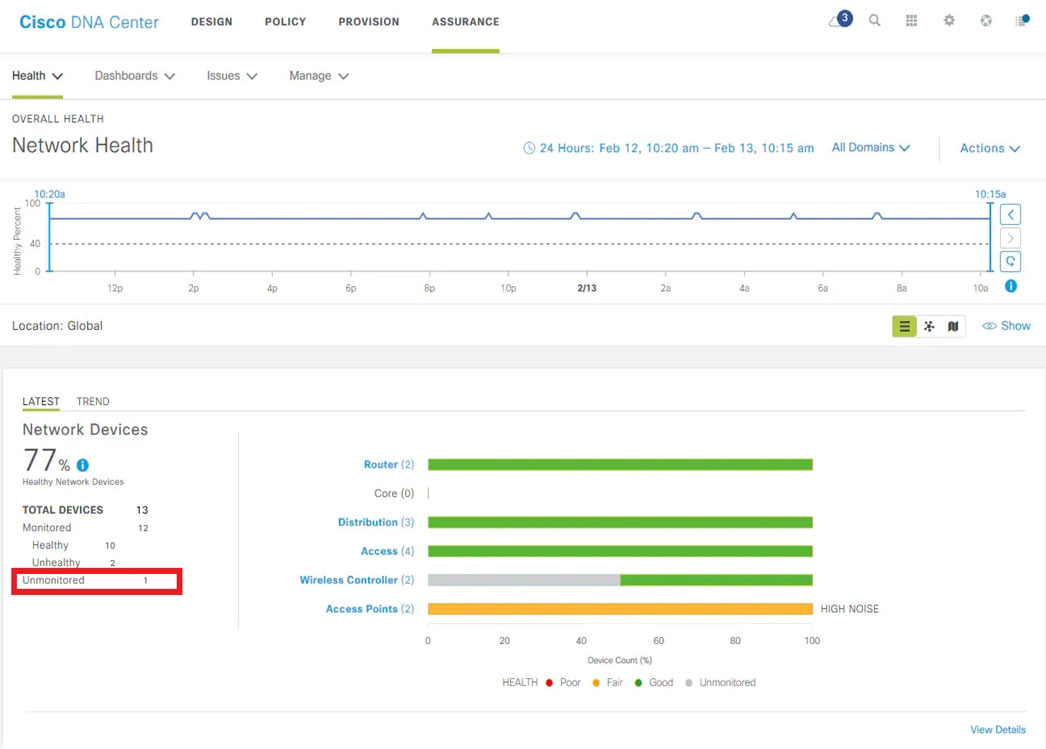This screenshot has width=1046, height=749.
Task: Open the All Domains dropdown
Action: [x=871, y=147]
